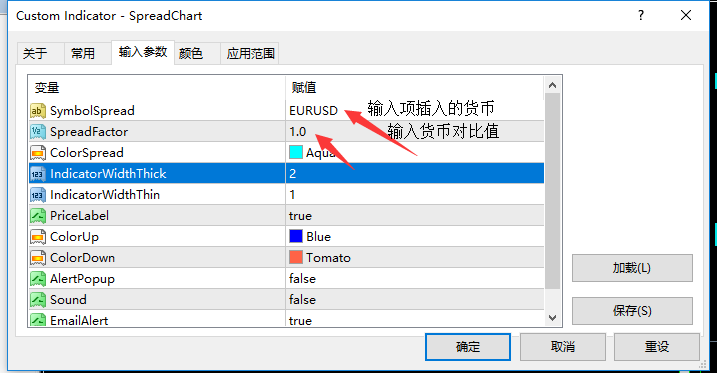Select the IndicatorWidthThick variable name
717x373 pixels.
pos(108,174)
